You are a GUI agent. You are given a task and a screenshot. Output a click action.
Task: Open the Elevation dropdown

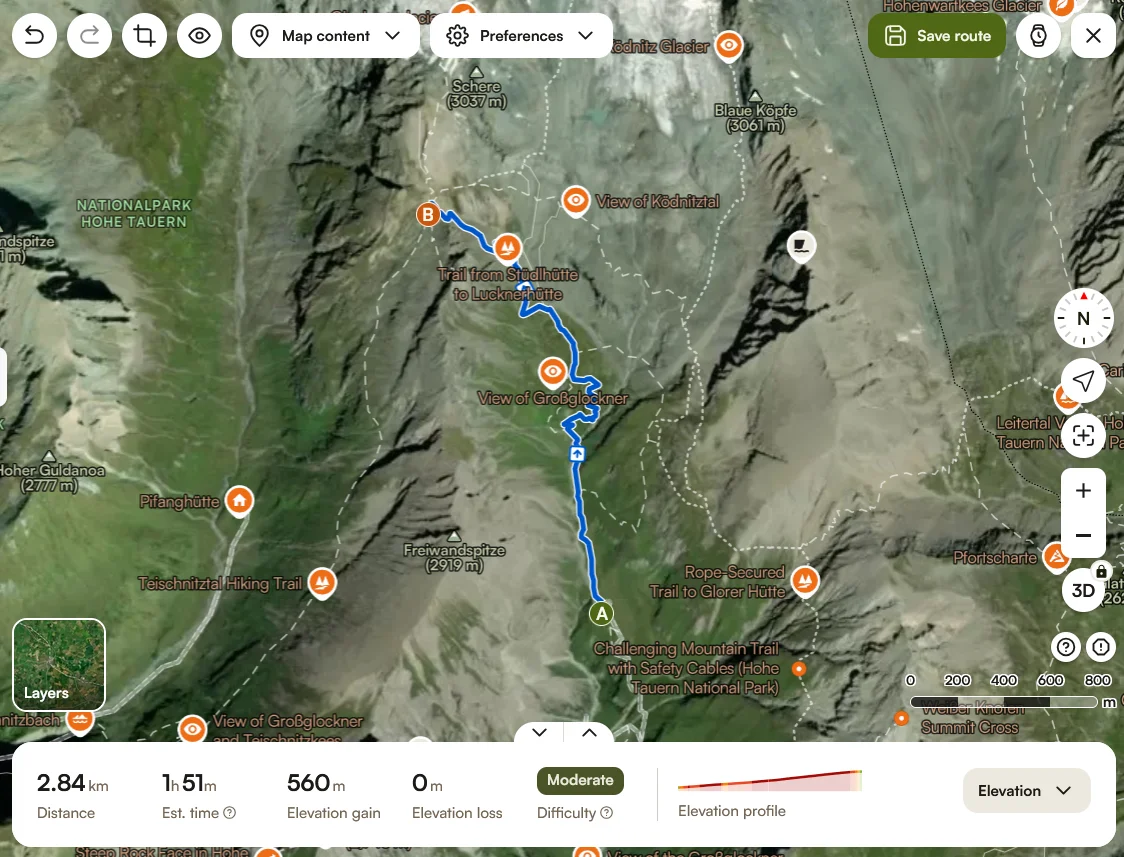click(1026, 790)
